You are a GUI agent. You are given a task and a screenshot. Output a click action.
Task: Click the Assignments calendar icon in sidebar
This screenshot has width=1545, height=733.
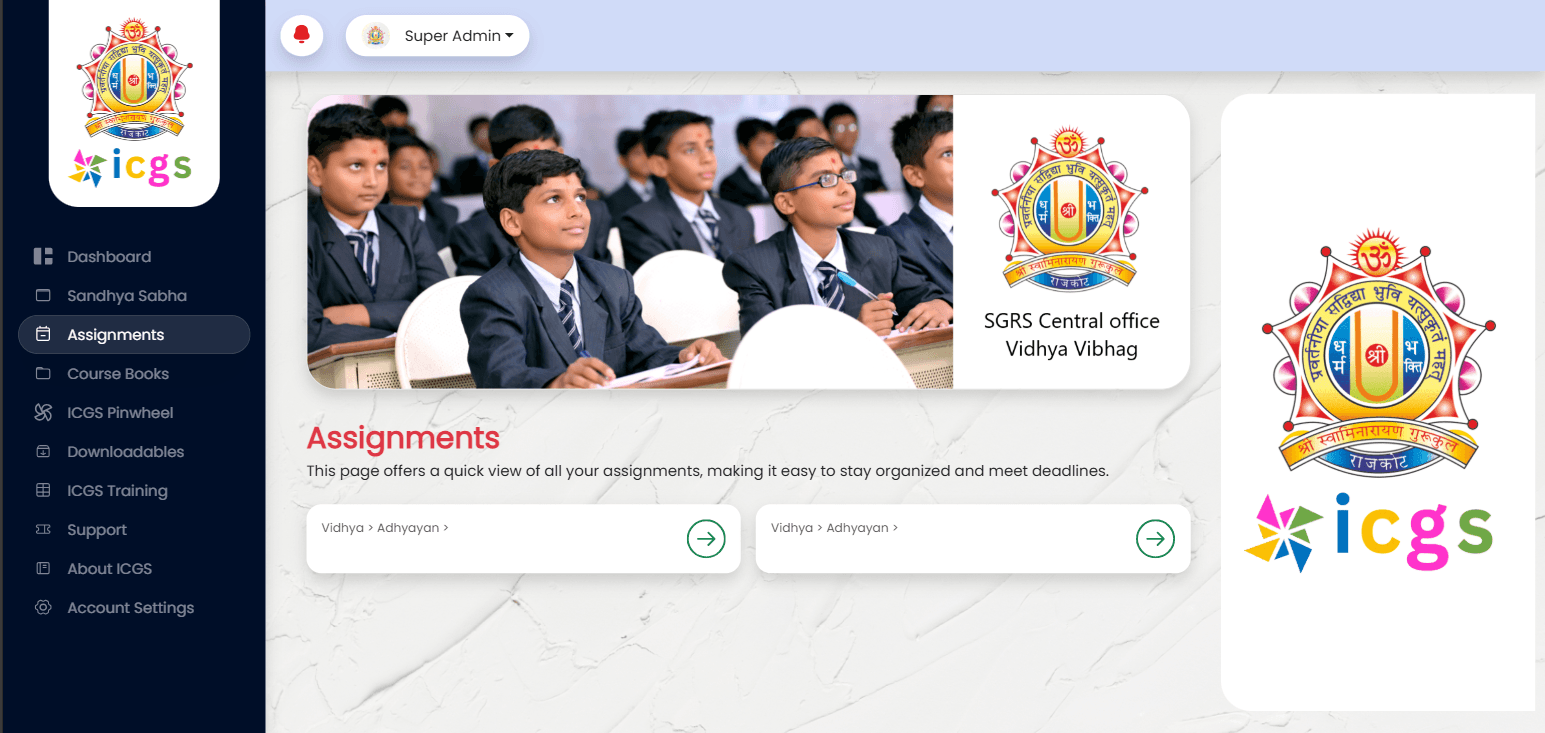tap(43, 335)
